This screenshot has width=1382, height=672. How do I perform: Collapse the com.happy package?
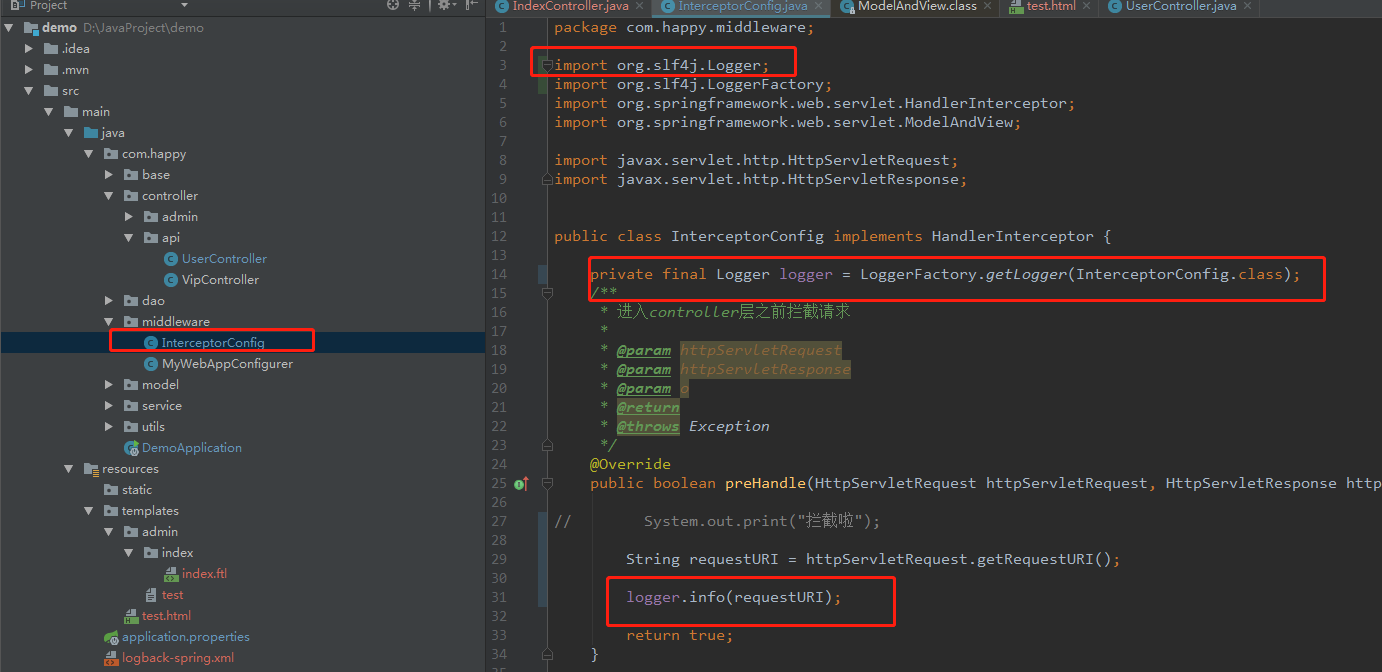pos(89,154)
